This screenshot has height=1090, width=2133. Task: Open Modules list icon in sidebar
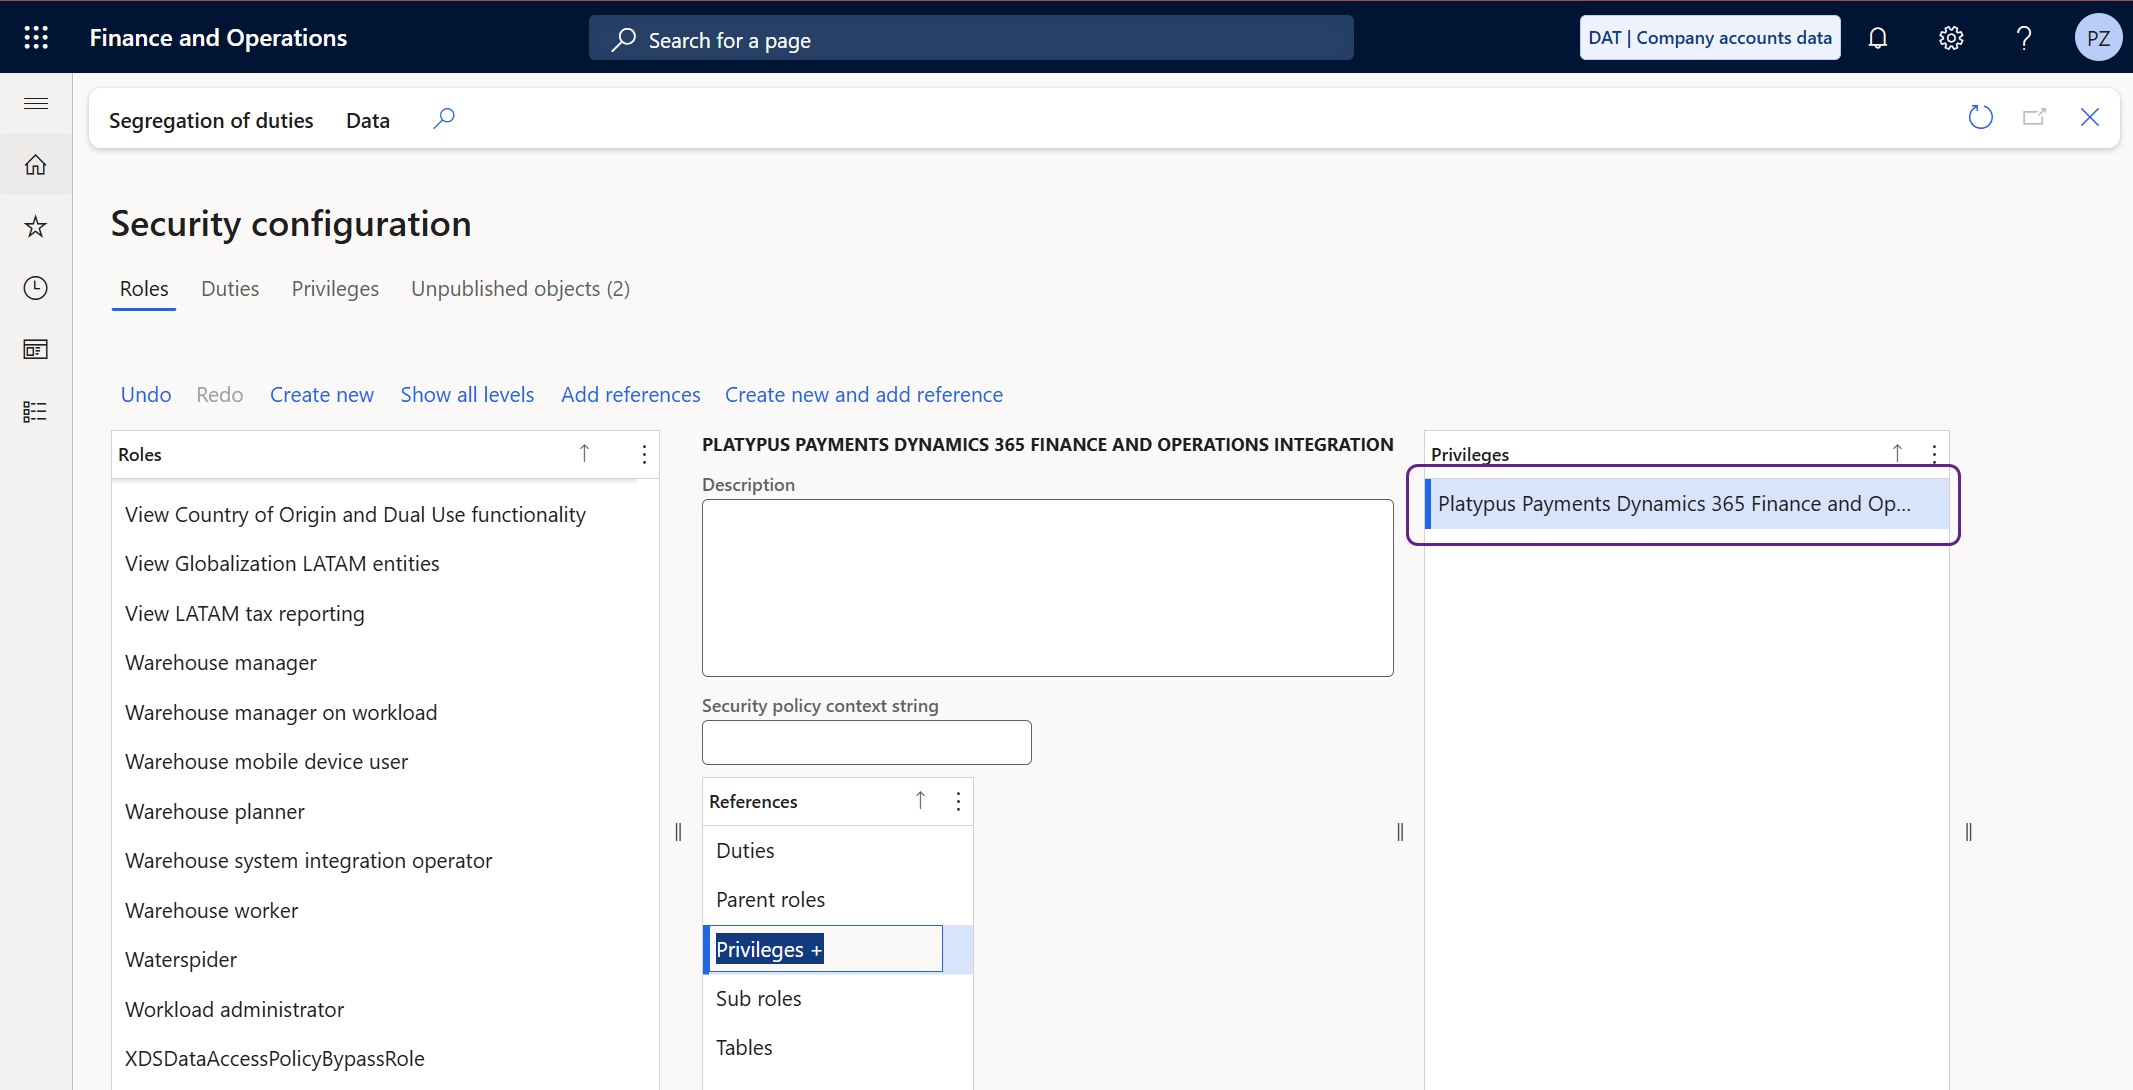(36, 412)
